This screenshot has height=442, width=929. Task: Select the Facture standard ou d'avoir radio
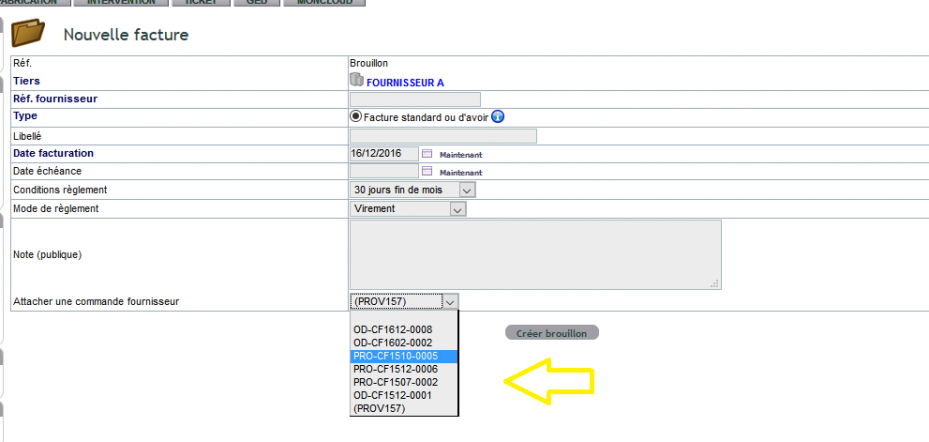pos(356,117)
